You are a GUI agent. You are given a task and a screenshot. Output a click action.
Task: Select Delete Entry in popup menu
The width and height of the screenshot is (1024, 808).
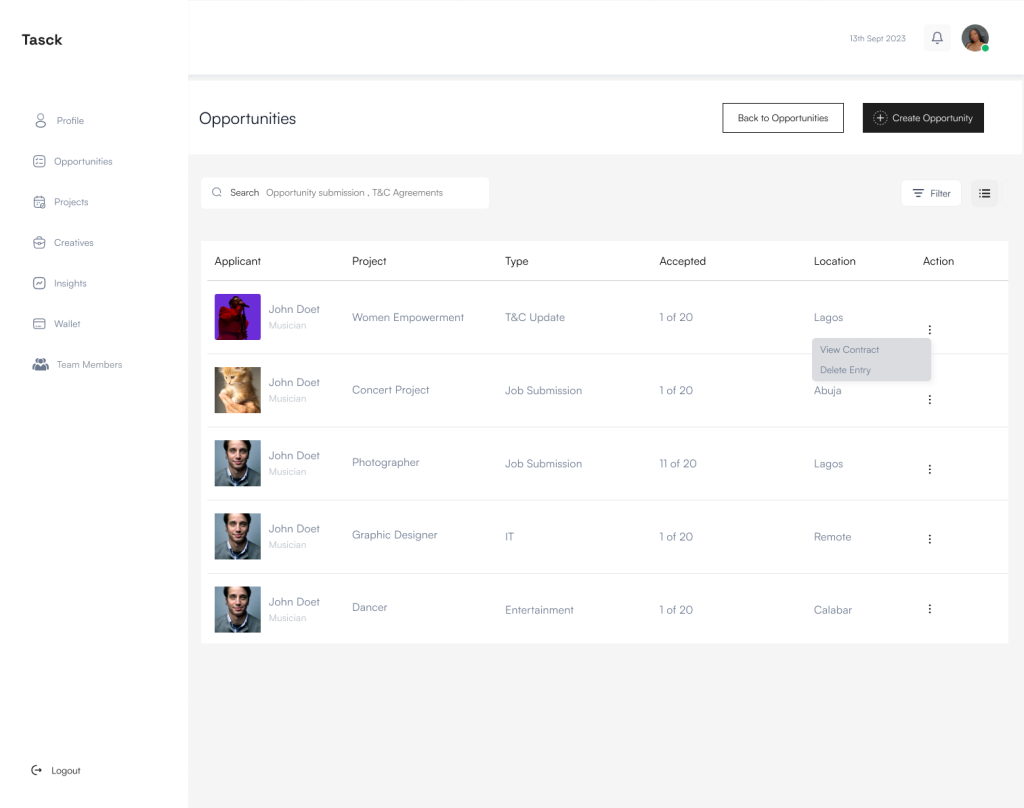pos(846,370)
